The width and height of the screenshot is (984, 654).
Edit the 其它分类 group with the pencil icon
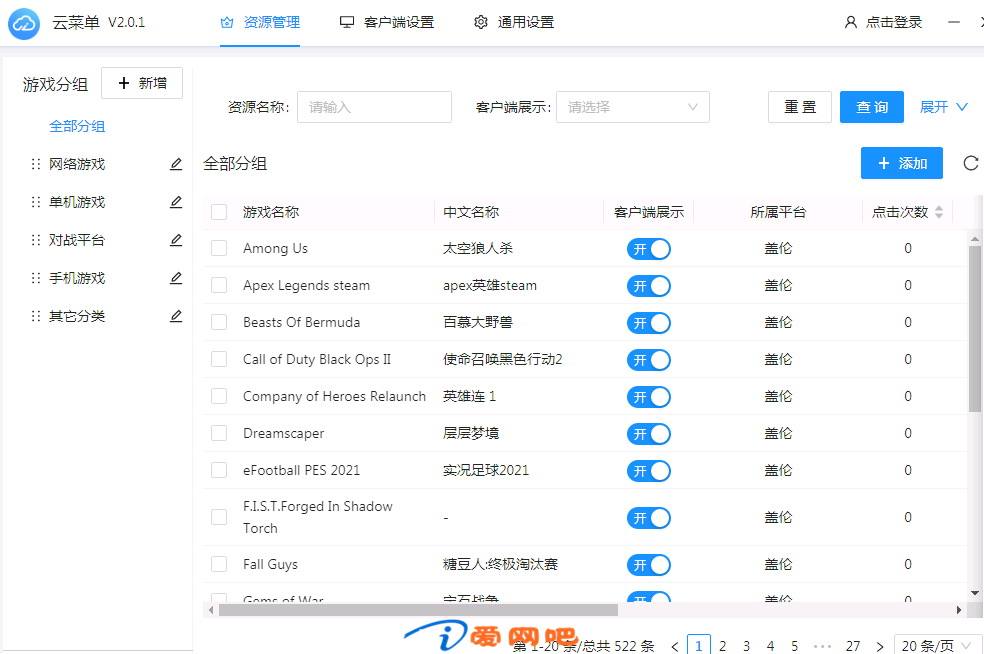176,316
